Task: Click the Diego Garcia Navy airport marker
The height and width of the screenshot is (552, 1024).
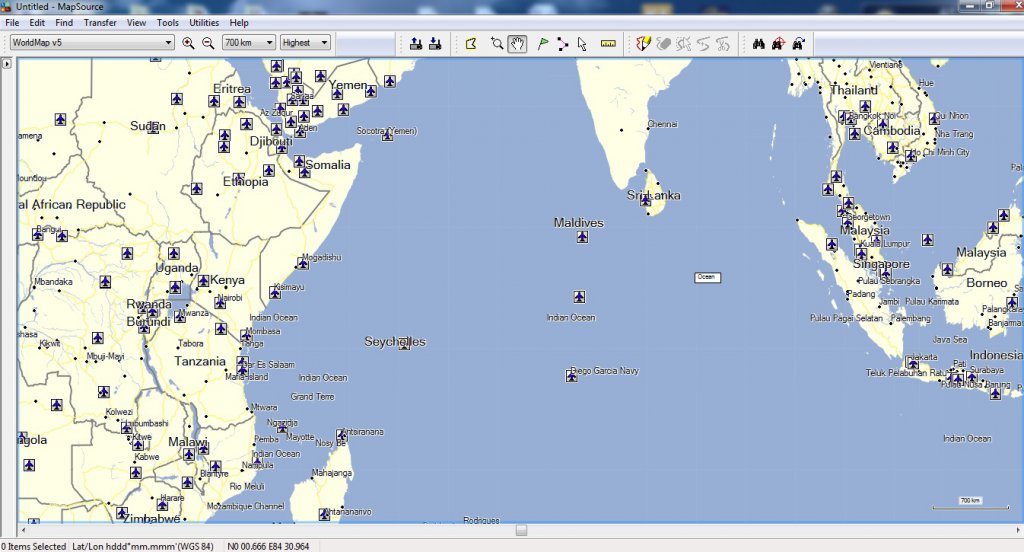Action: pyautogui.click(x=571, y=376)
